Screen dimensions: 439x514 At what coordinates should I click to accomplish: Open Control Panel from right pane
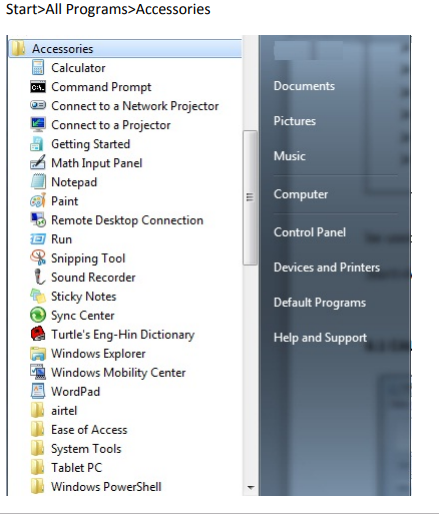[x=310, y=232]
